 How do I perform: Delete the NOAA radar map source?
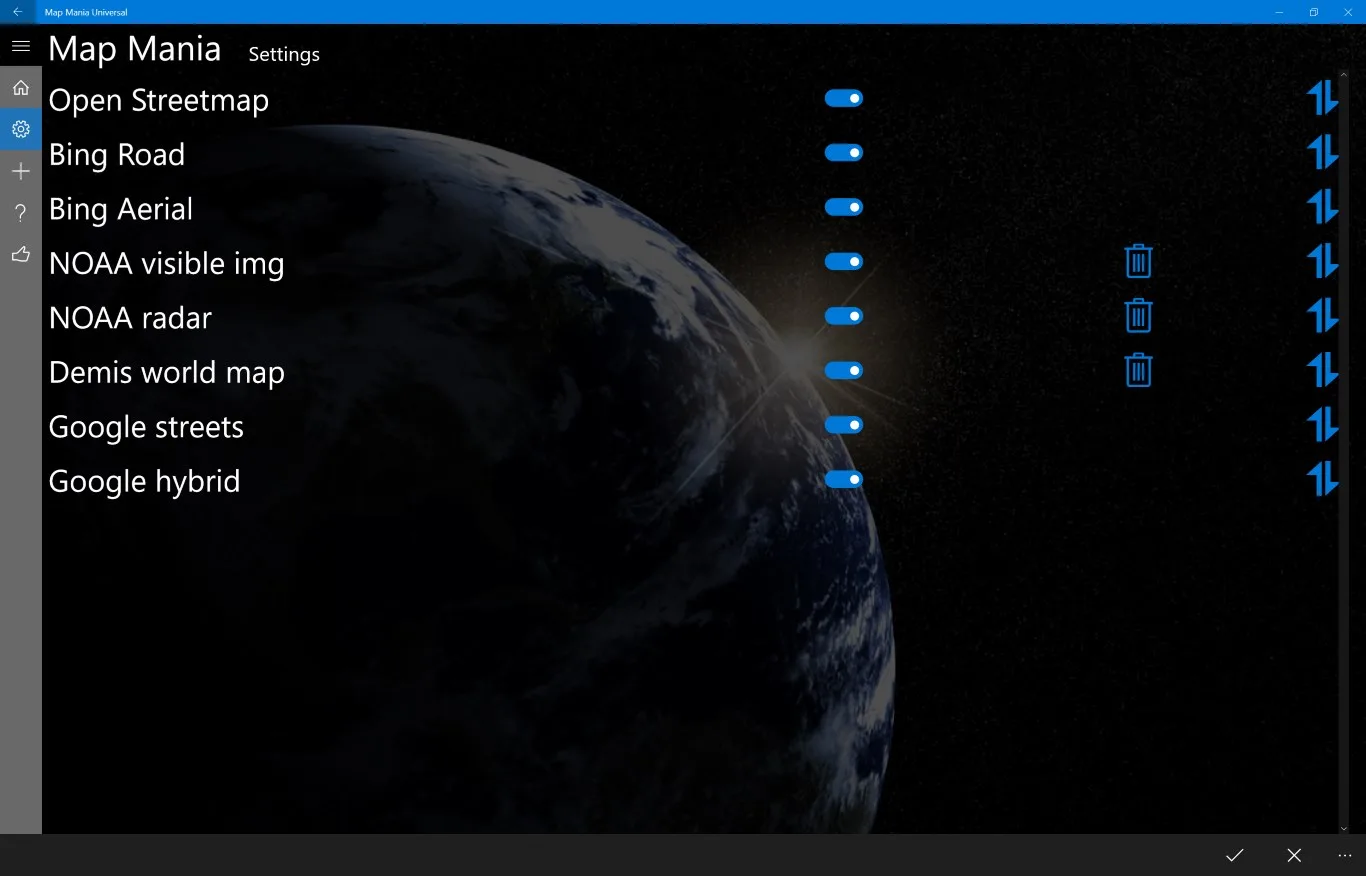[x=1138, y=316]
